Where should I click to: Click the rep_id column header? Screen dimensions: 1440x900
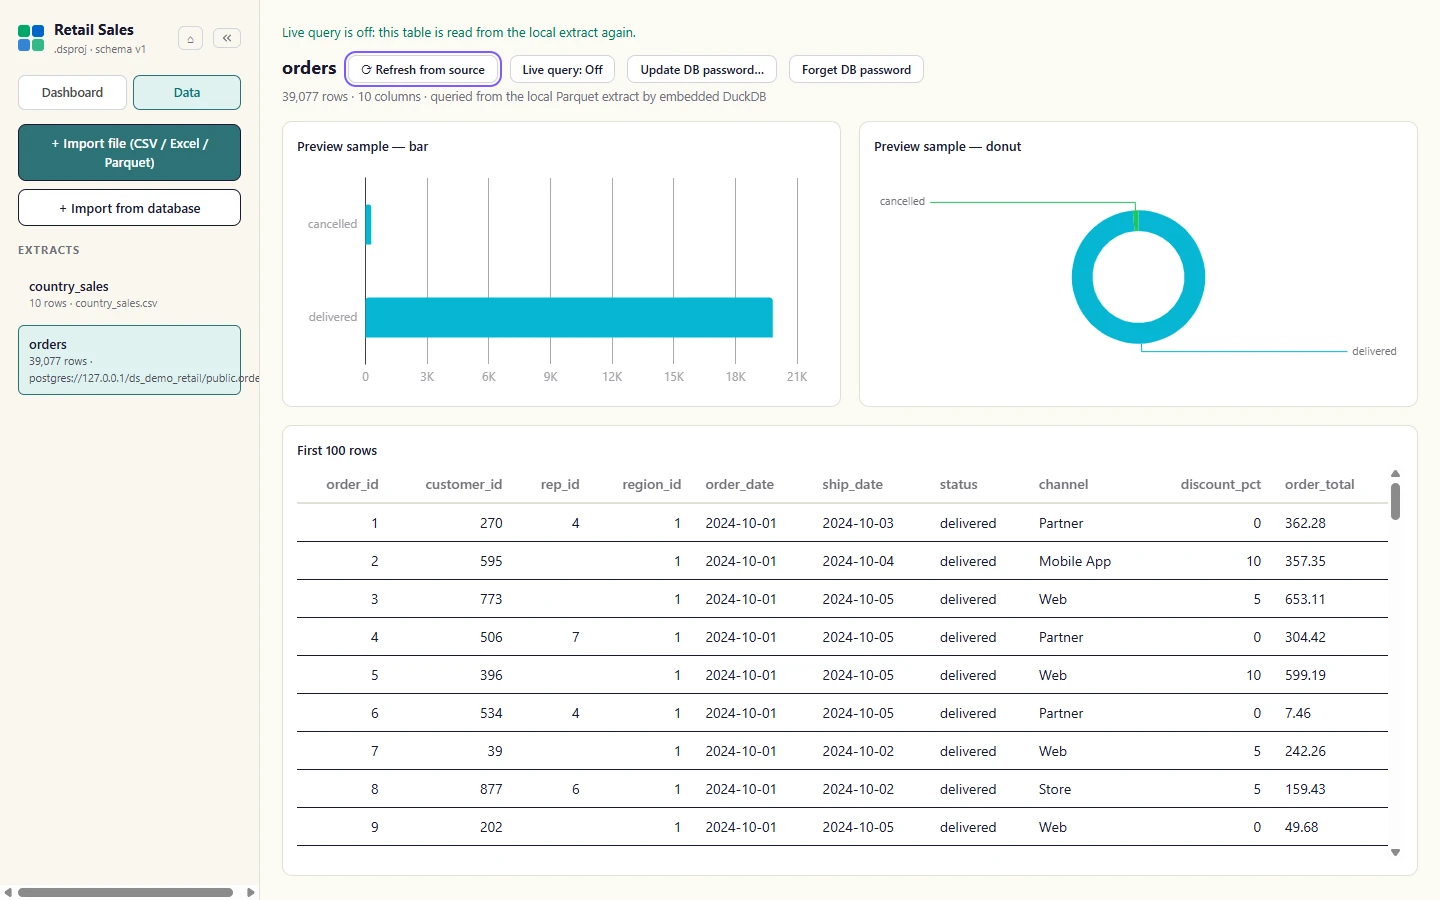click(x=560, y=484)
